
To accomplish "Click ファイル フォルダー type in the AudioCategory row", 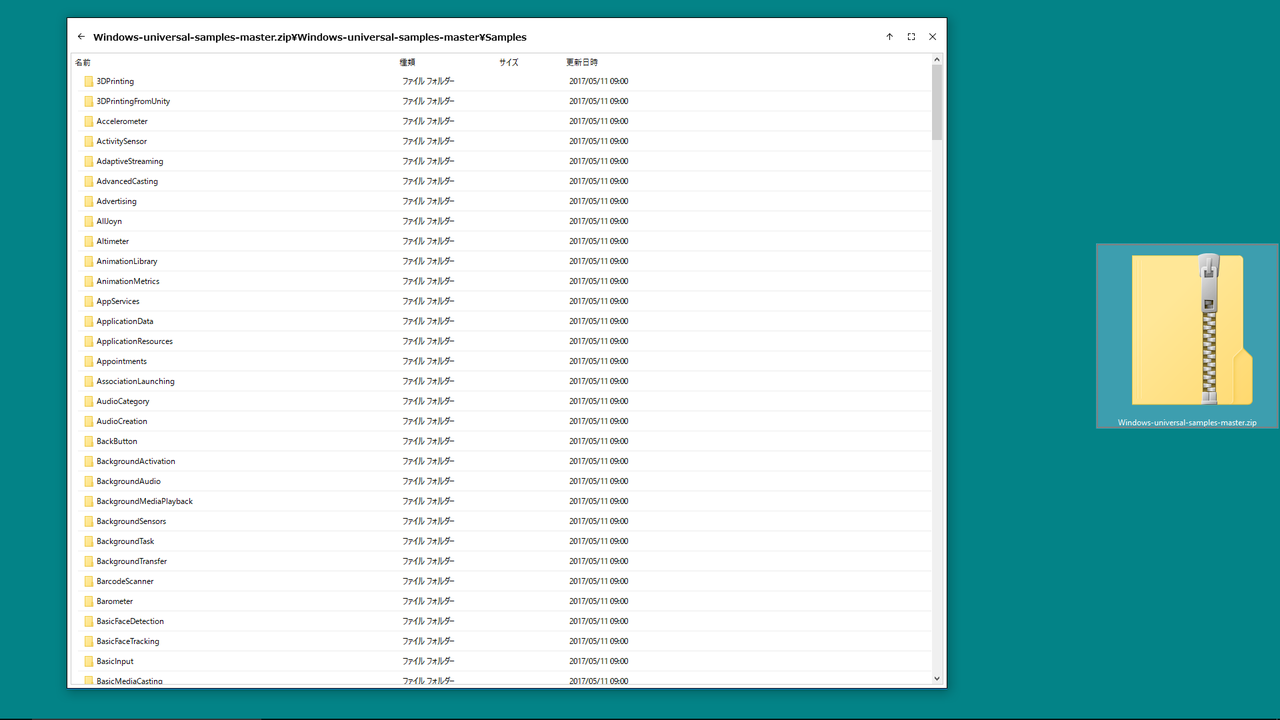I will [428, 401].
